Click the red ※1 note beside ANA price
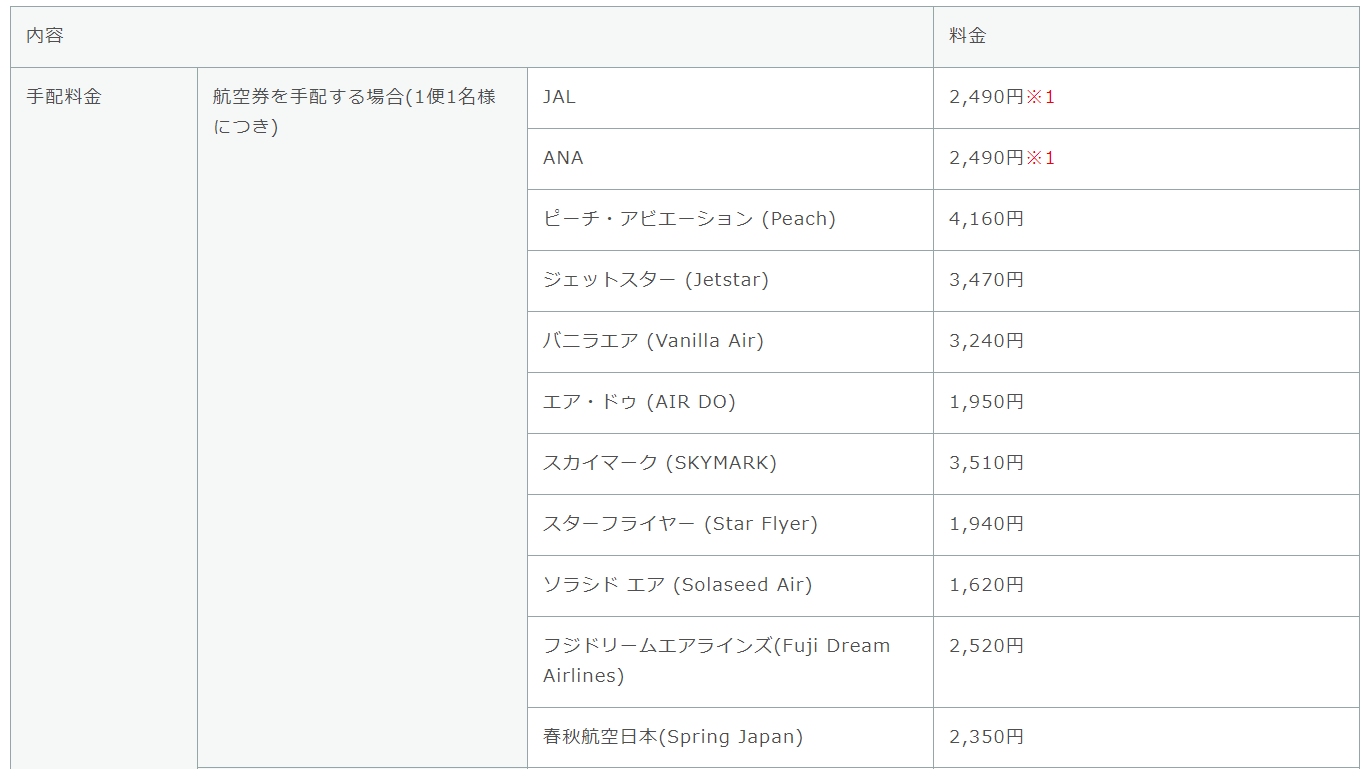The image size is (1368, 769). [1041, 158]
